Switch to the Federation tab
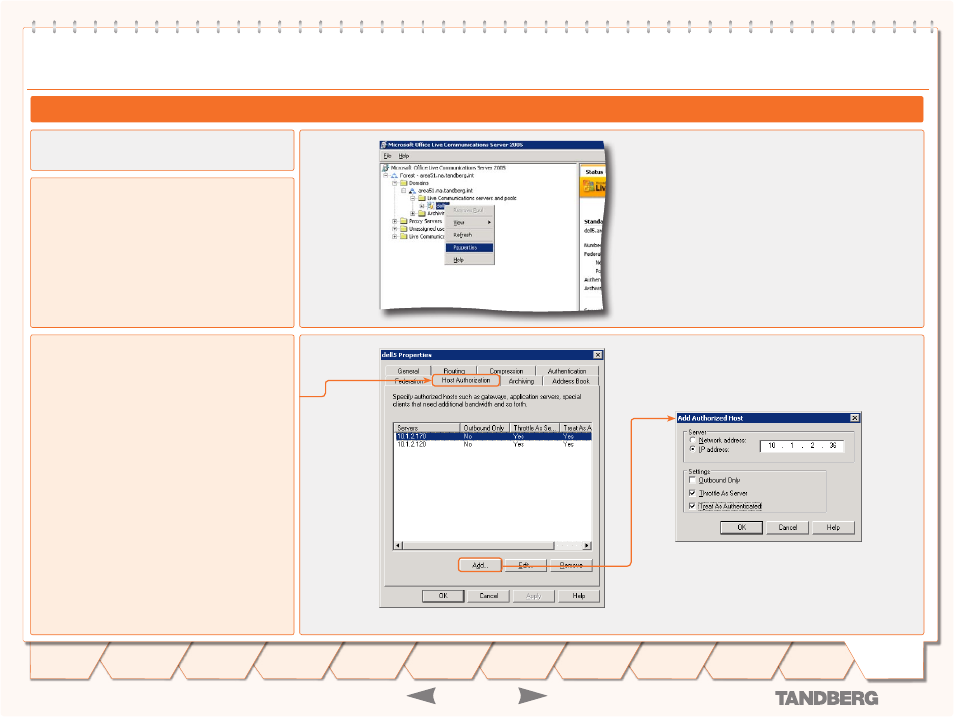 click(x=409, y=381)
